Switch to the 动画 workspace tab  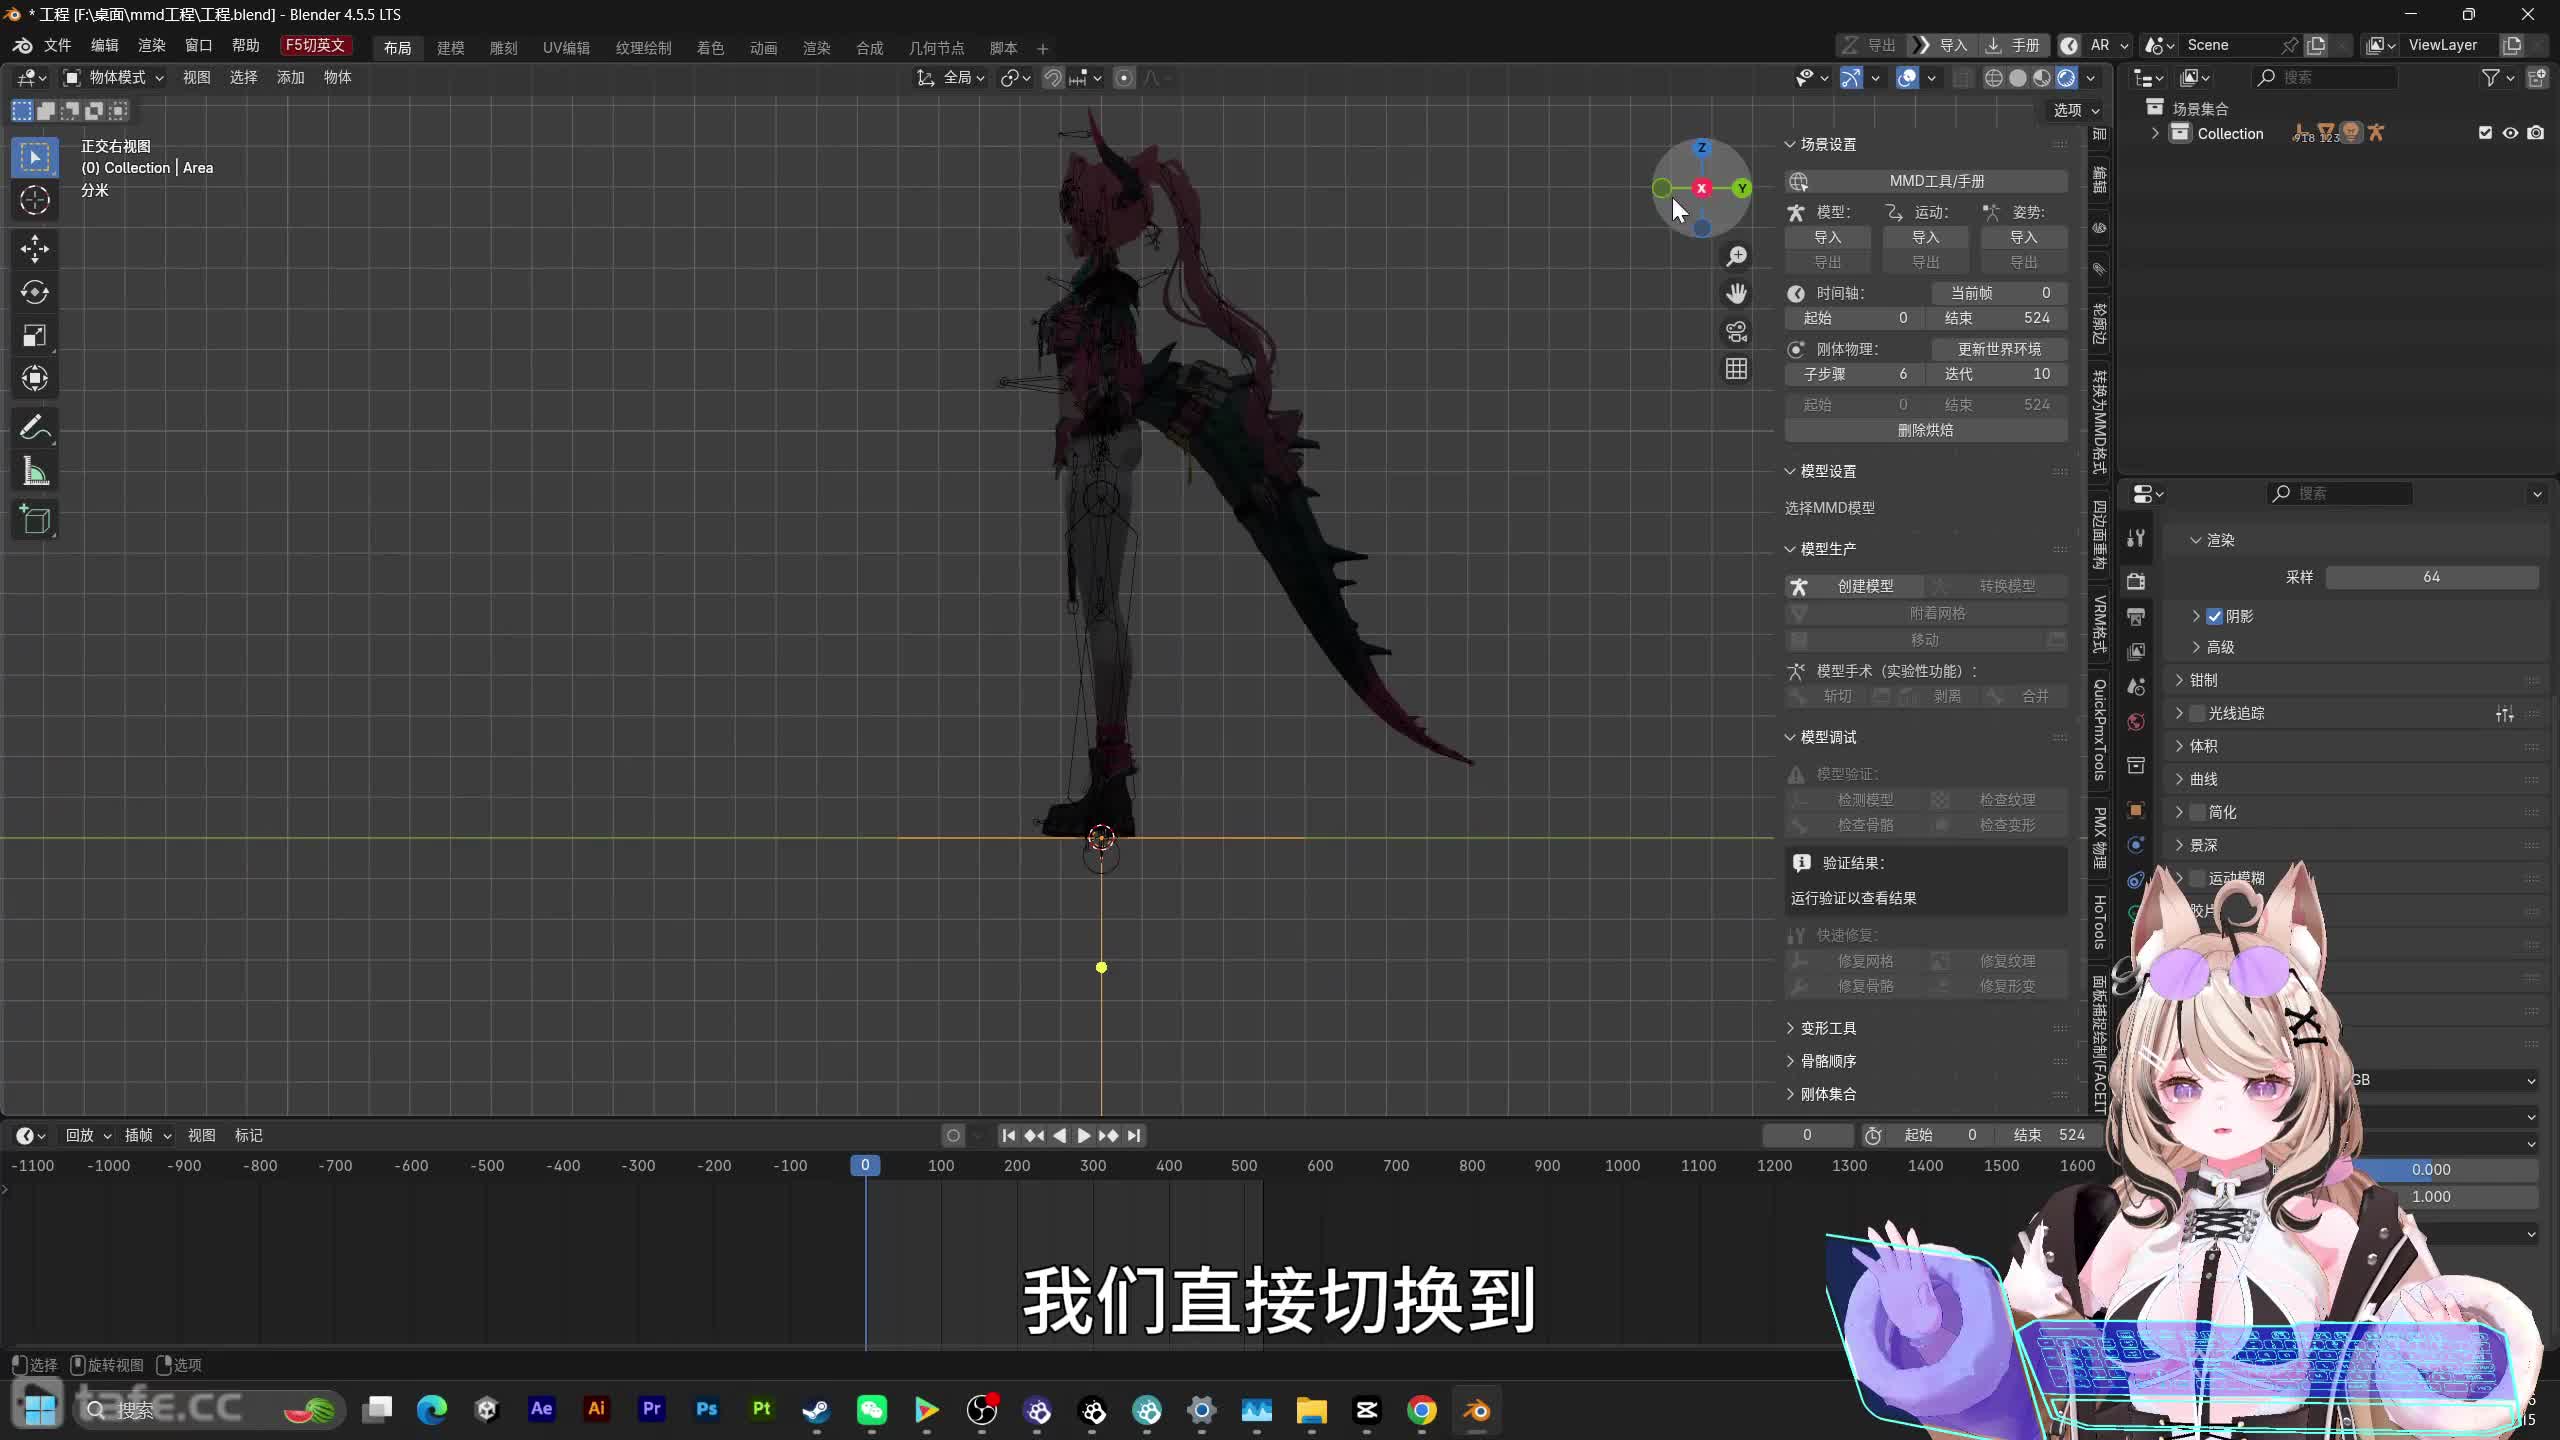[763, 48]
